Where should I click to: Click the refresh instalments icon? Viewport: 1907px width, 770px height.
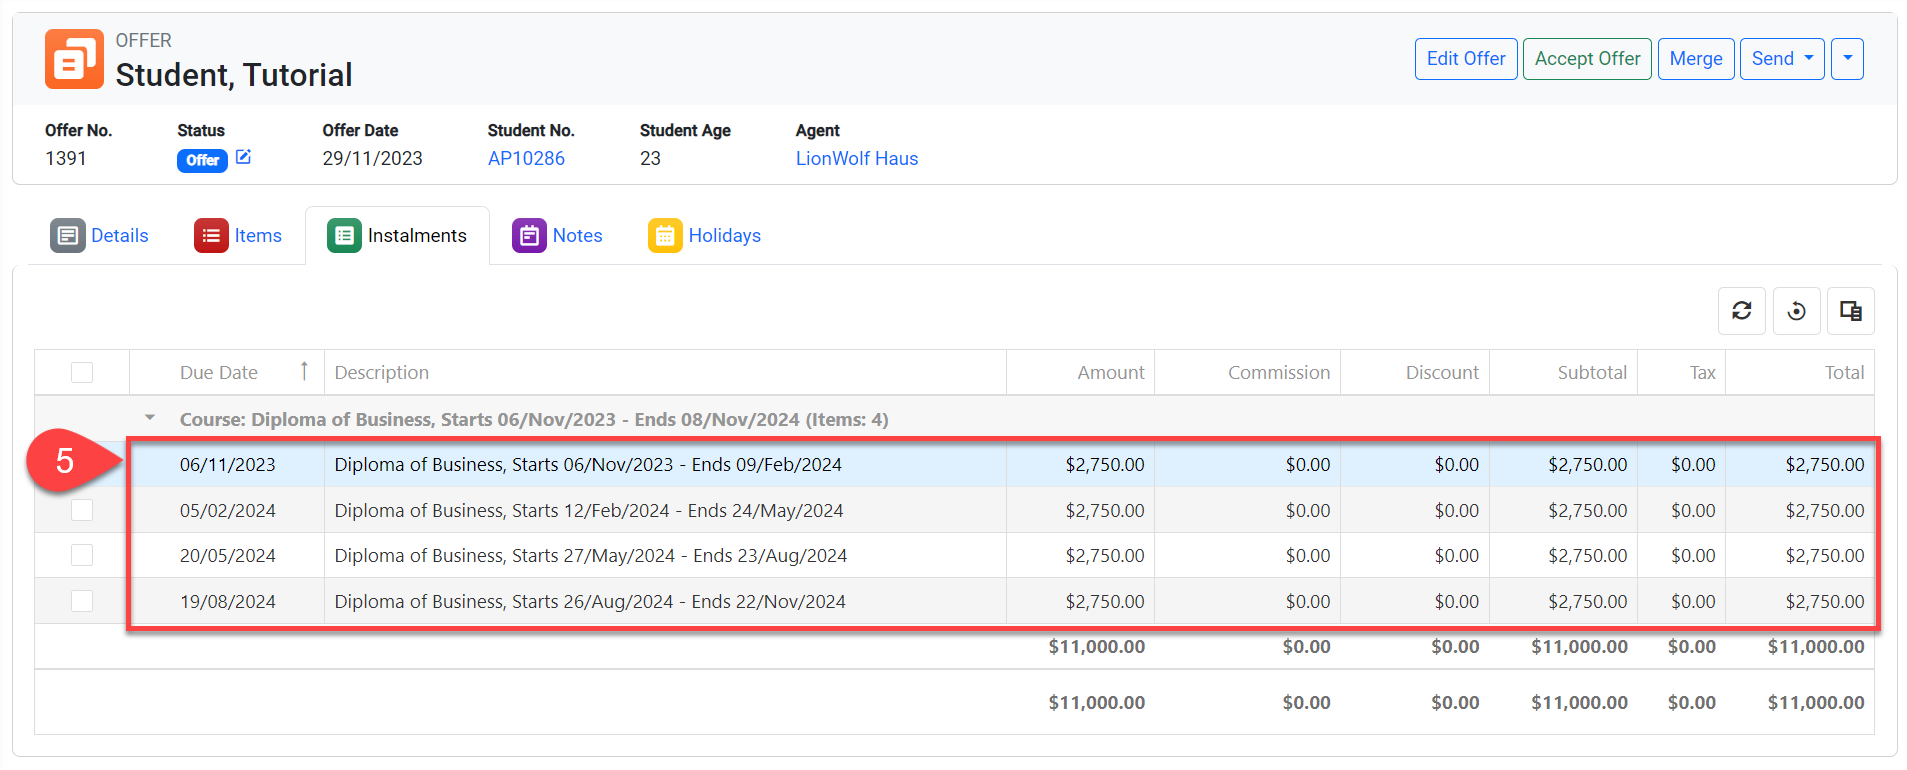pyautogui.click(x=1741, y=311)
